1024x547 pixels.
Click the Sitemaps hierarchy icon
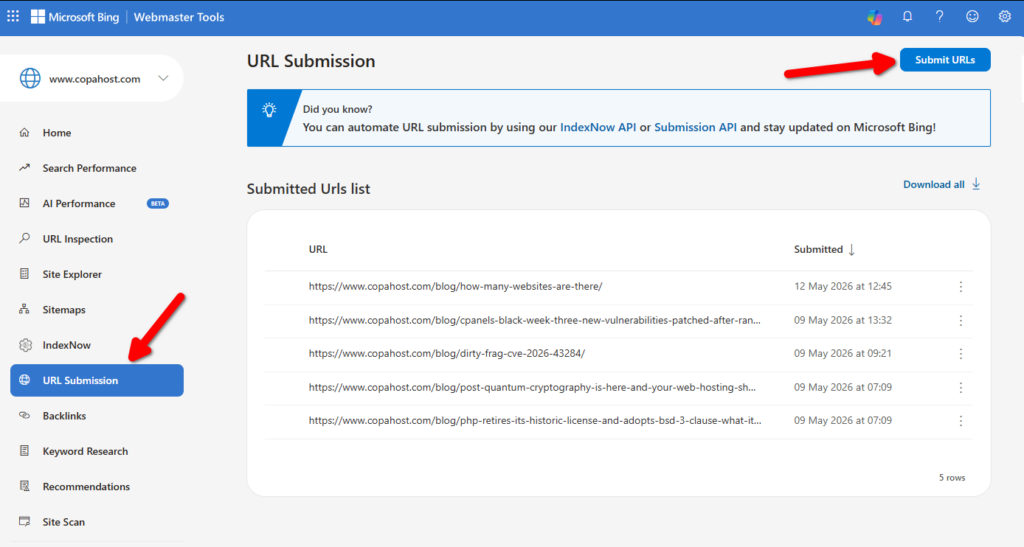(24, 309)
